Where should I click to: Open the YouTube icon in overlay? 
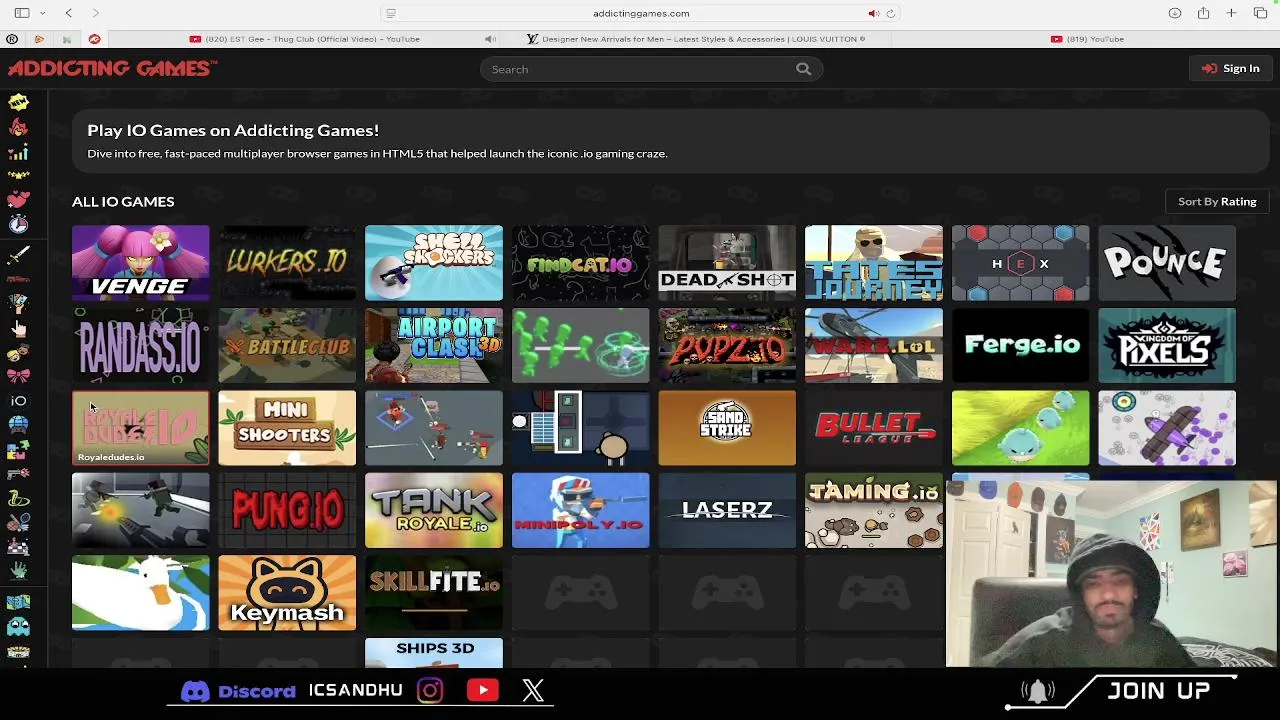tap(483, 690)
